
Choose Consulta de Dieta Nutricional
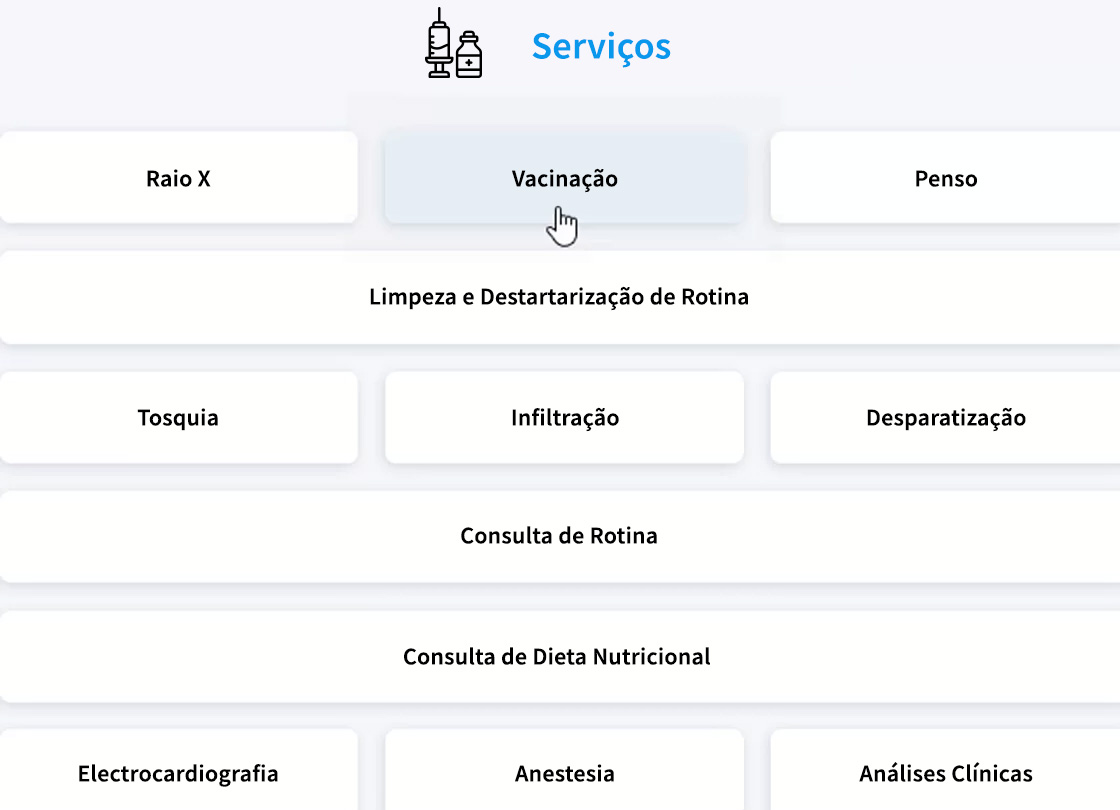(x=556, y=656)
